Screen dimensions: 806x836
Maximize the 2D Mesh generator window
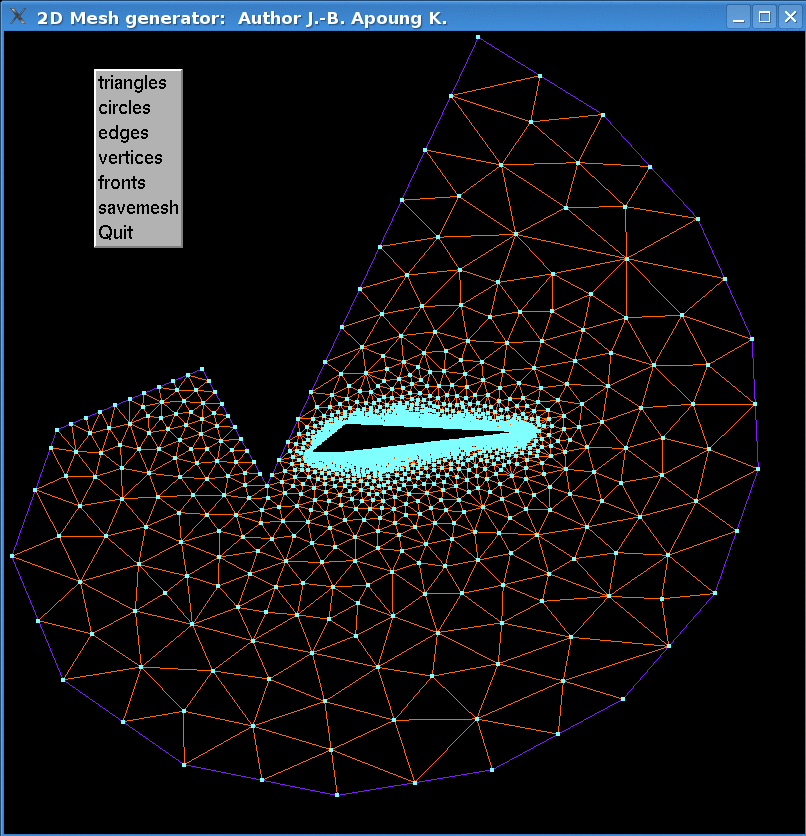point(764,17)
